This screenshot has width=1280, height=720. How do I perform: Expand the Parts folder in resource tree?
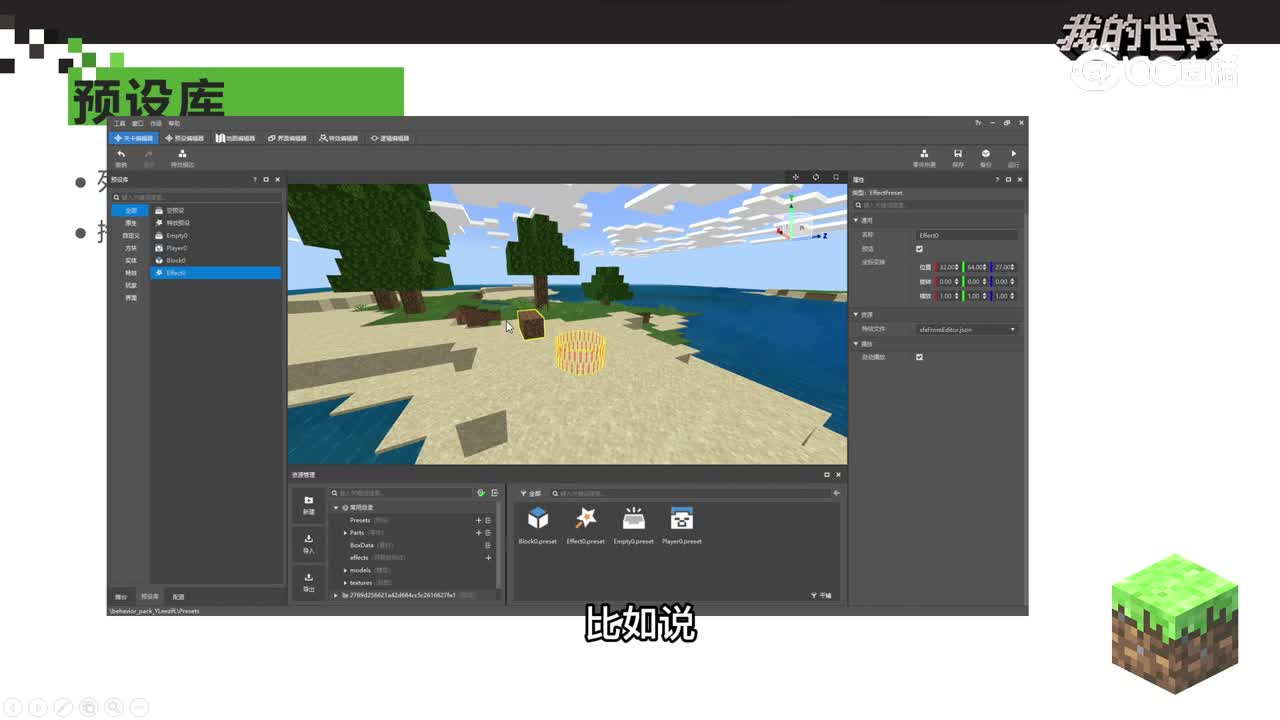pyautogui.click(x=346, y=533)
